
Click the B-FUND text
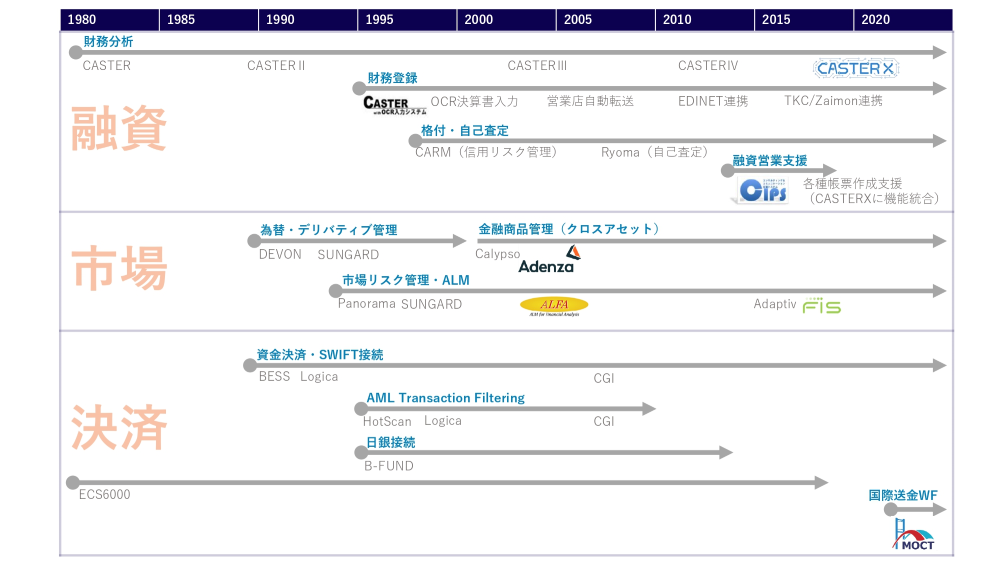tap(389, 466)
